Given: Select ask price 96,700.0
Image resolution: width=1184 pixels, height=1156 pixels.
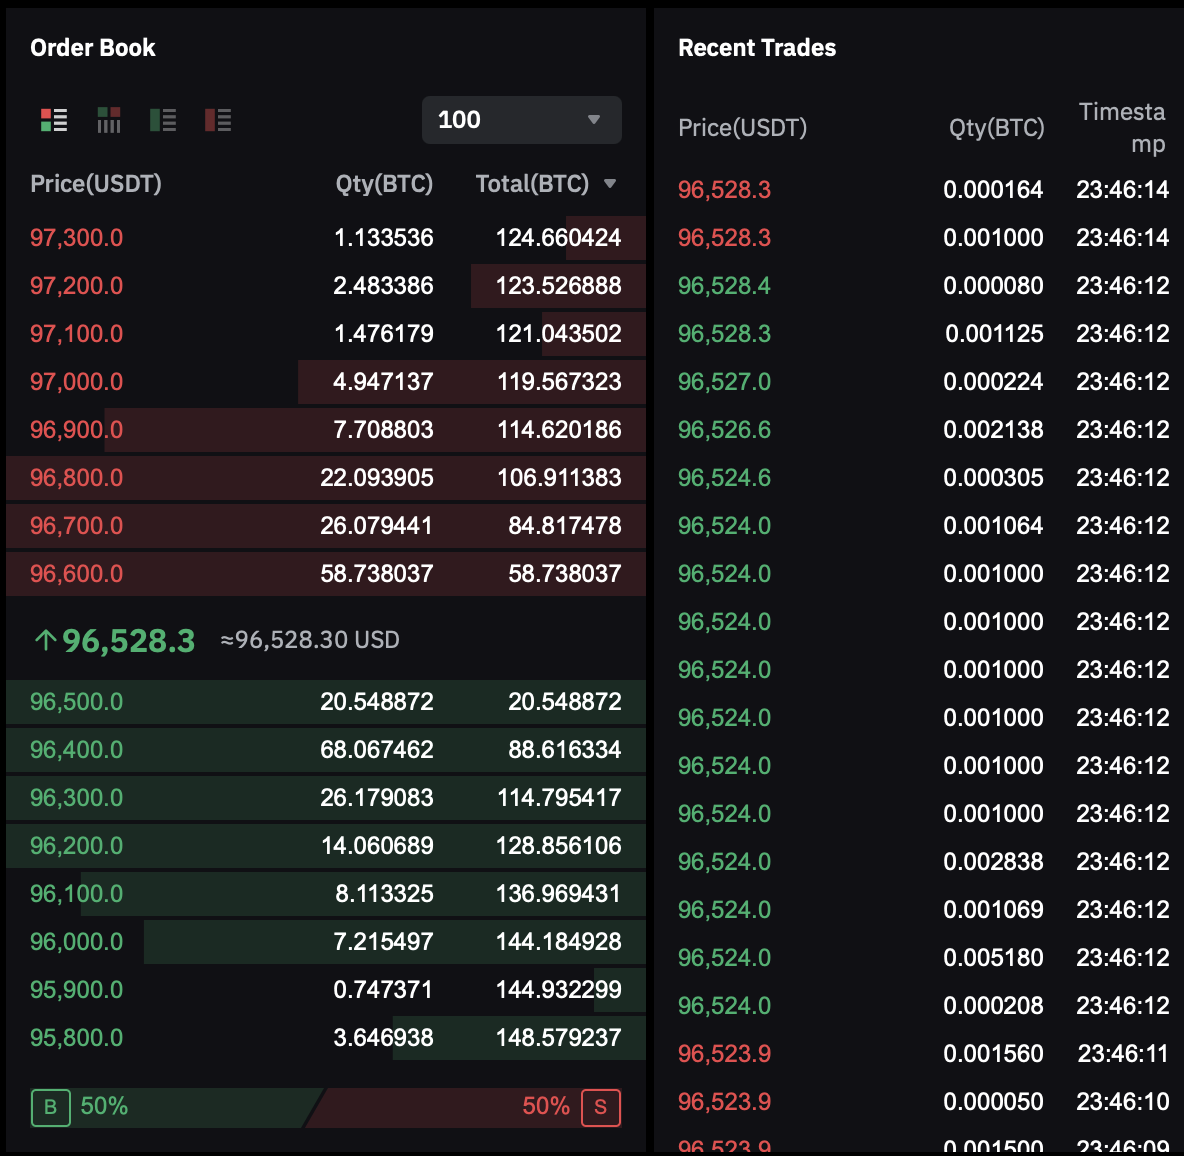Looking at the screenshot, I should pos(76,526).
